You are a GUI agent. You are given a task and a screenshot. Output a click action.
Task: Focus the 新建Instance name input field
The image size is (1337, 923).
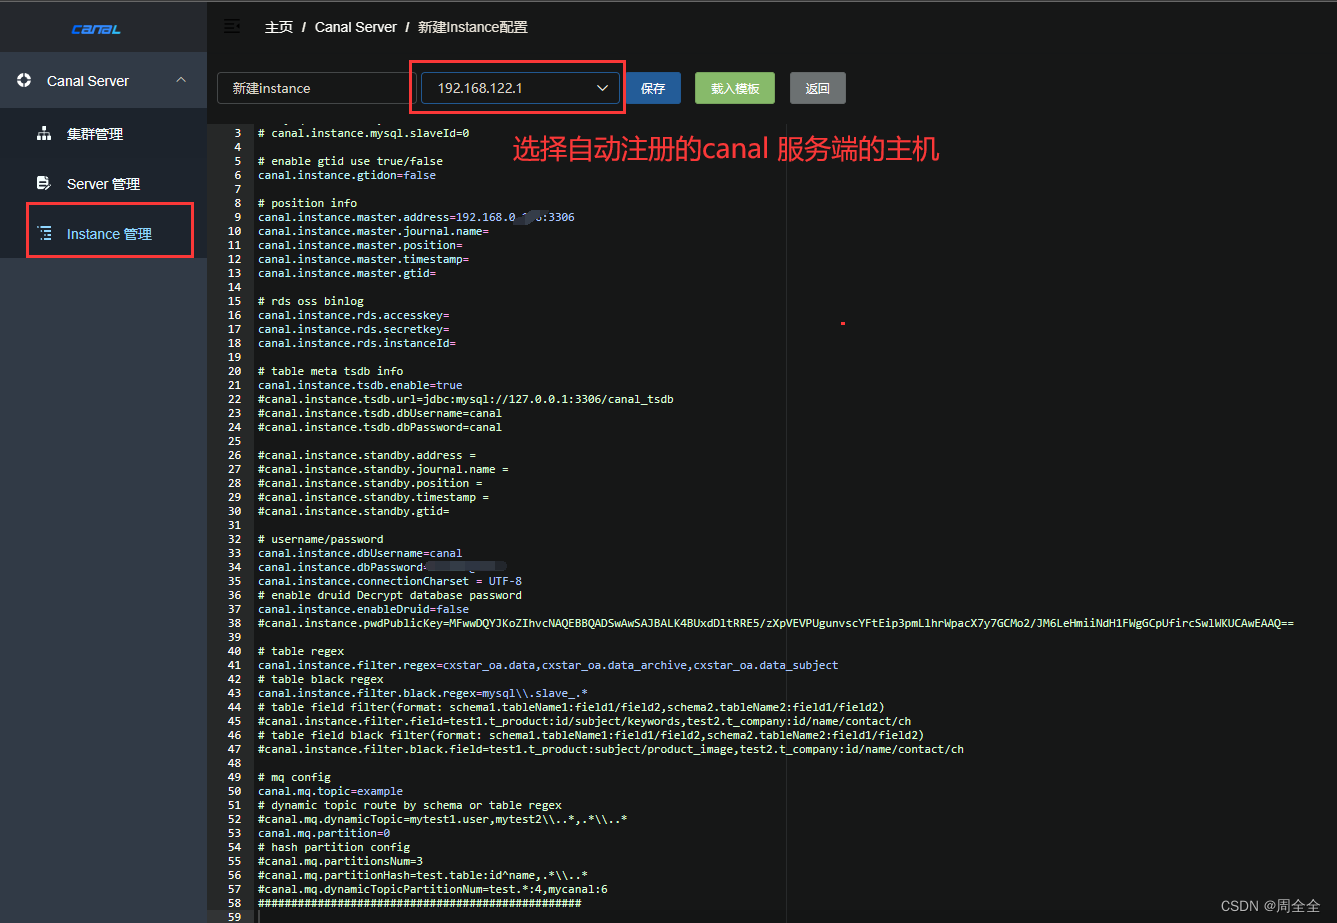tap(314, 88)
